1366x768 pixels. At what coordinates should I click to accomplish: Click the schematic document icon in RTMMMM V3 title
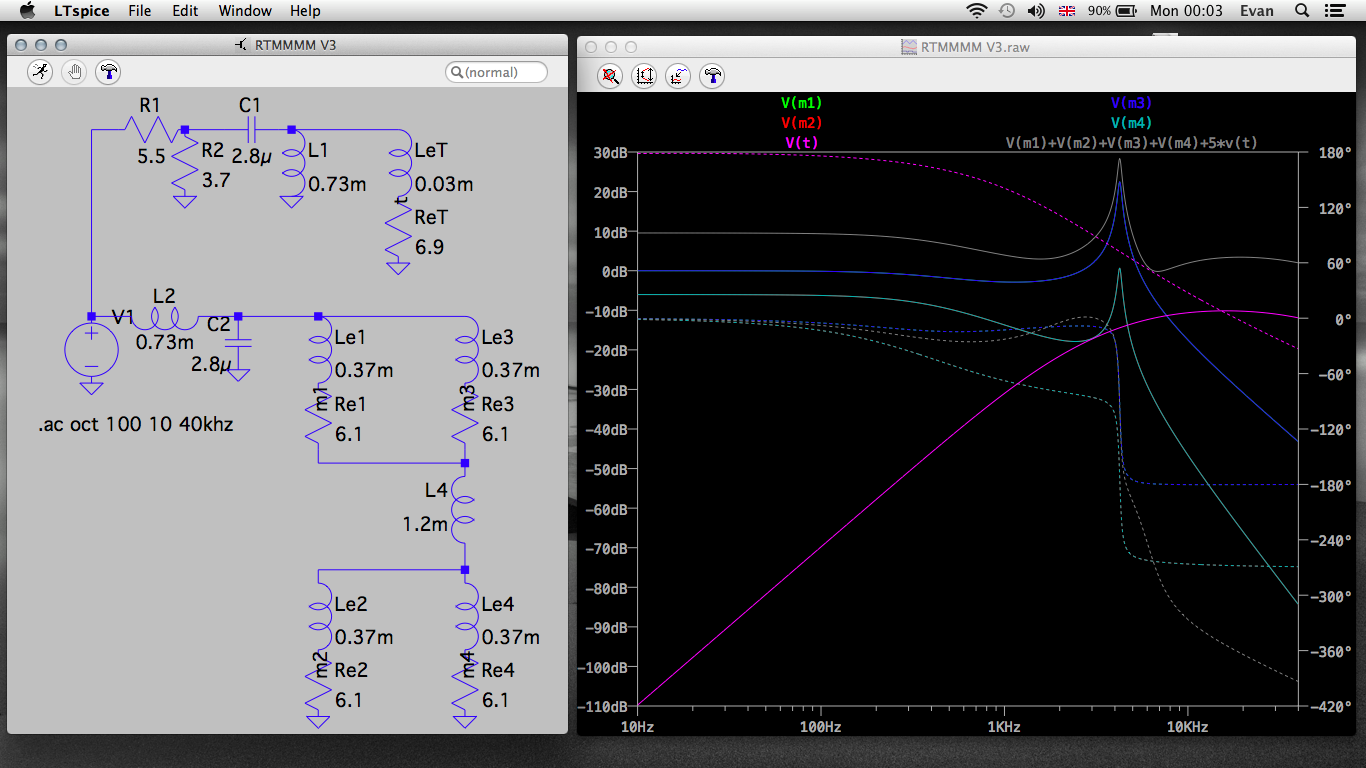pos(241,46)
